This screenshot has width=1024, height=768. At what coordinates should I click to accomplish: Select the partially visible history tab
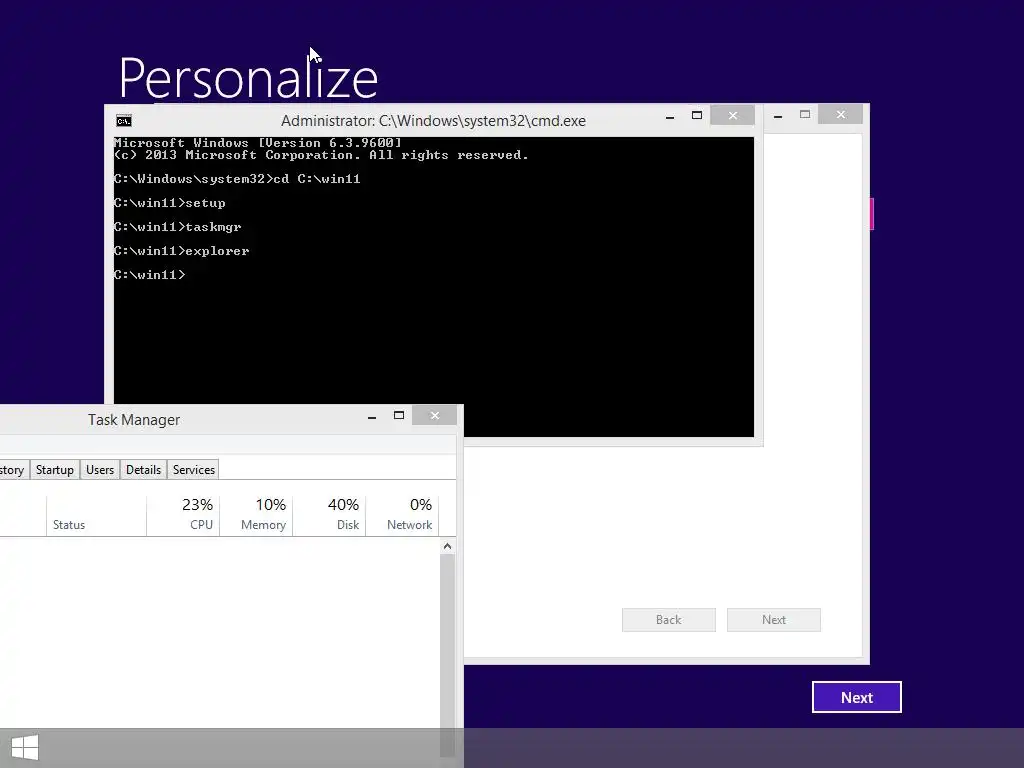(12, 470)
